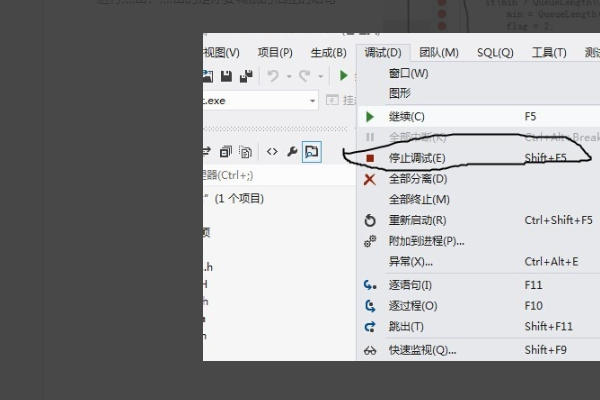Expand the Redo history dropdown arrow
Image resolution: width=600 pixels, height=400 pixels.
(x=321, y=77)
